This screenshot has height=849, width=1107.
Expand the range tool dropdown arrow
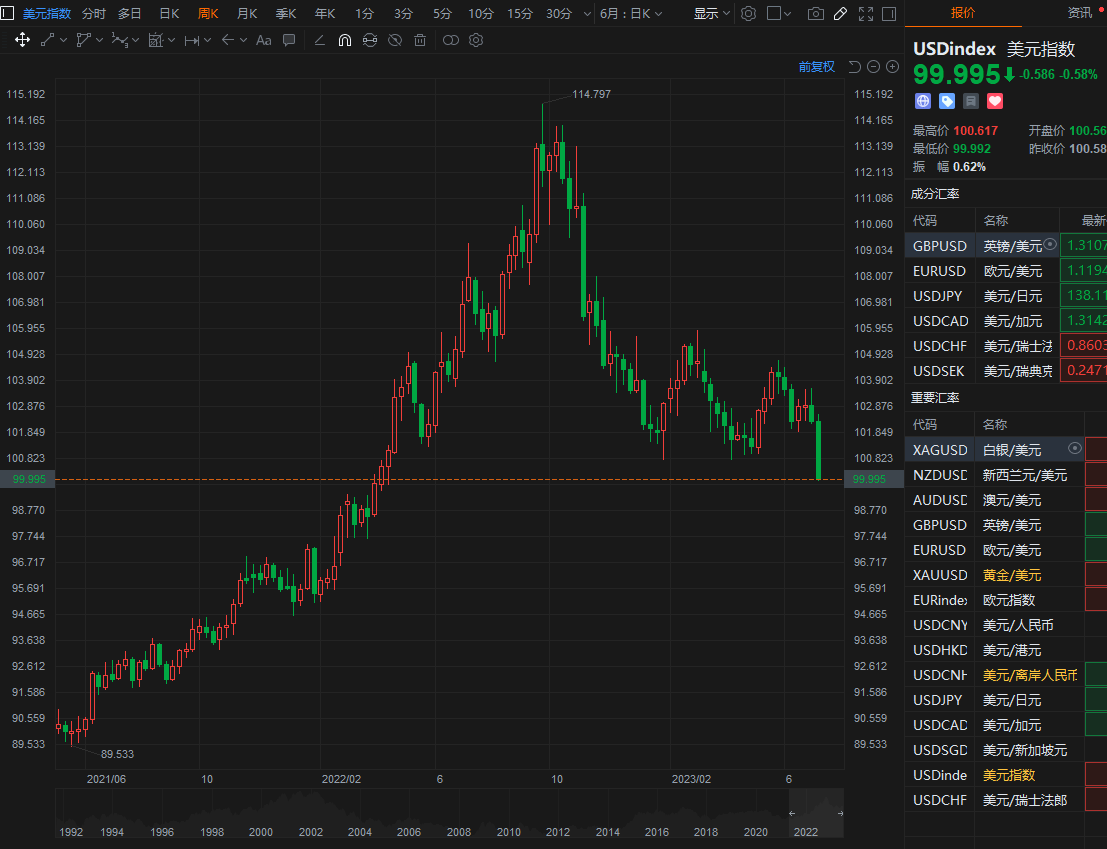(208, 40)
